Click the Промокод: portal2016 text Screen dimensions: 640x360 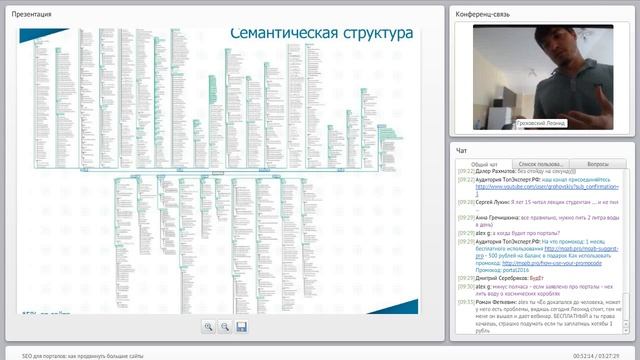pyautogui.click(x=502, y=270)
